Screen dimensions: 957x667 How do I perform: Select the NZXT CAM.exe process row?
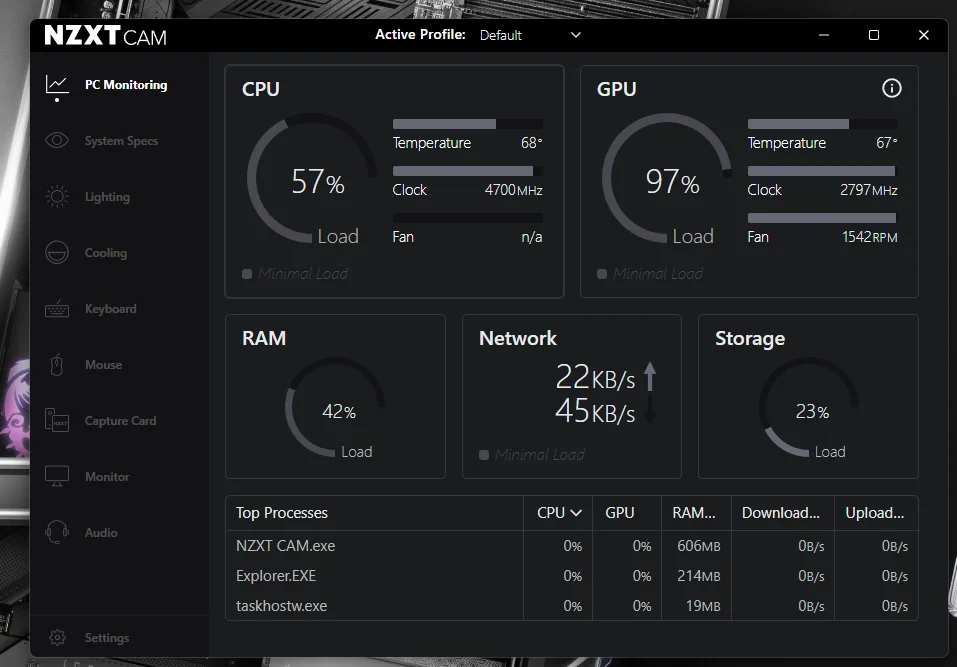286,546
